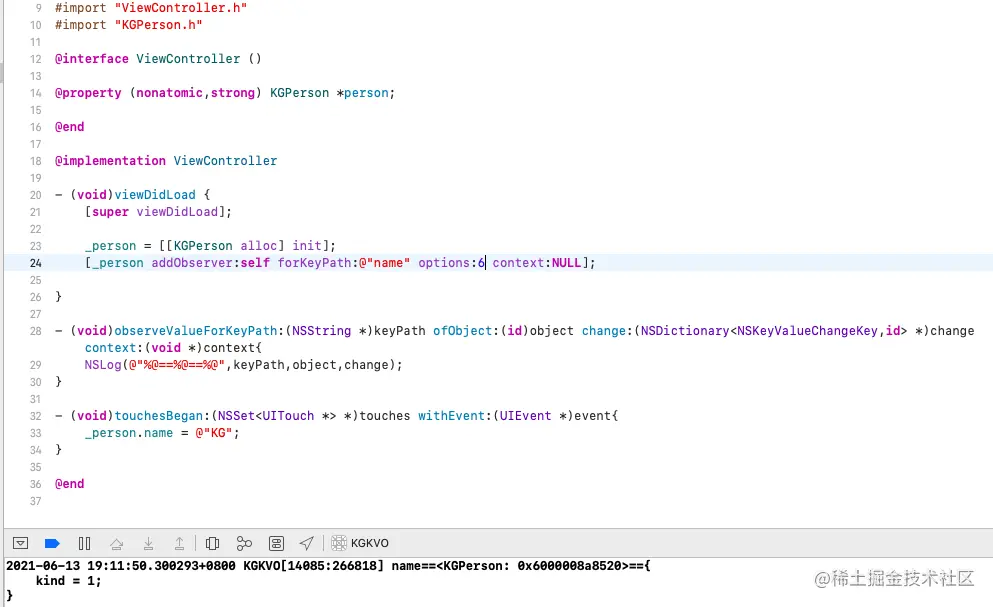Click withEvent:(UIEvent *)event parameter

pos(514,416)
